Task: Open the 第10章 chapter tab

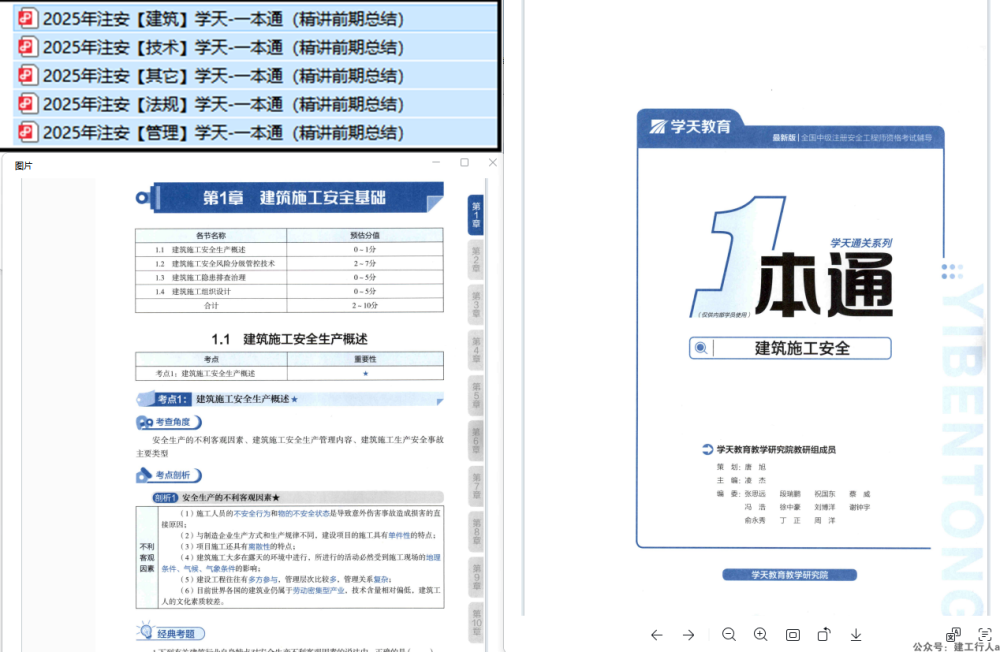Action: coord(476,622)
